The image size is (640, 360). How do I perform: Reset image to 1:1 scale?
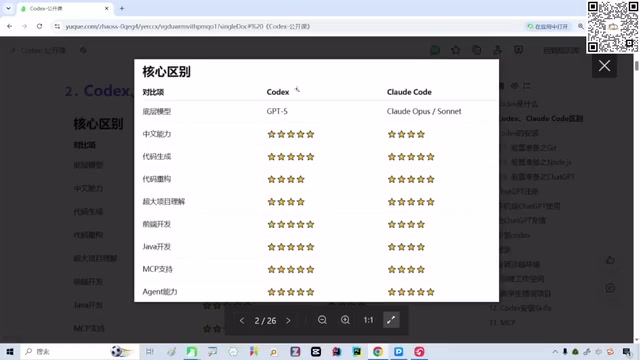tap(368, 320)
